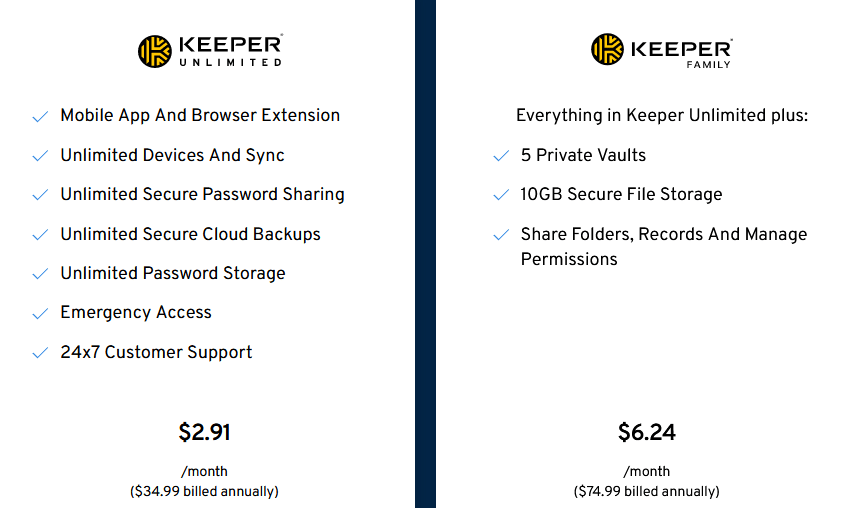852x508 pixels.
Task: Click checkmark next to Share Folders, Records
Action: pos(501,235)
